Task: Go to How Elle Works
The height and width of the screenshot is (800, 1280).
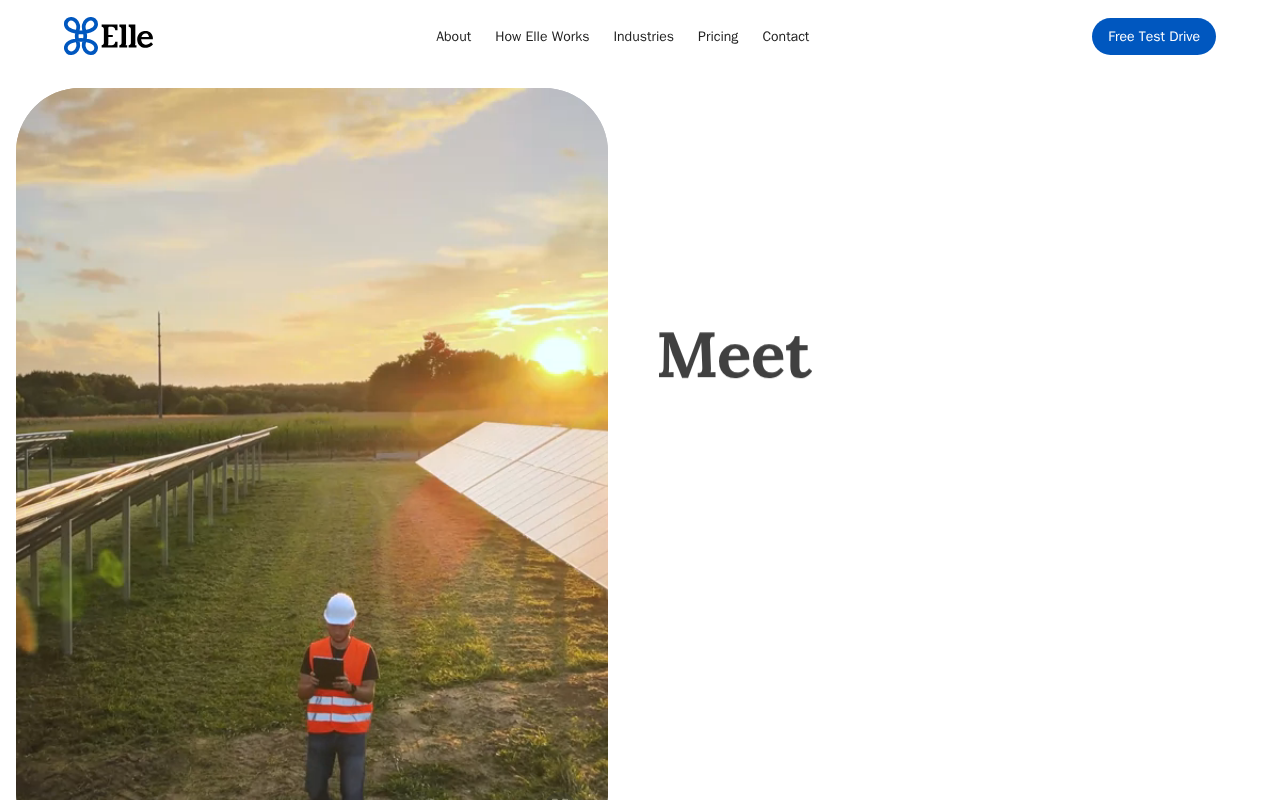Action: 542,36
